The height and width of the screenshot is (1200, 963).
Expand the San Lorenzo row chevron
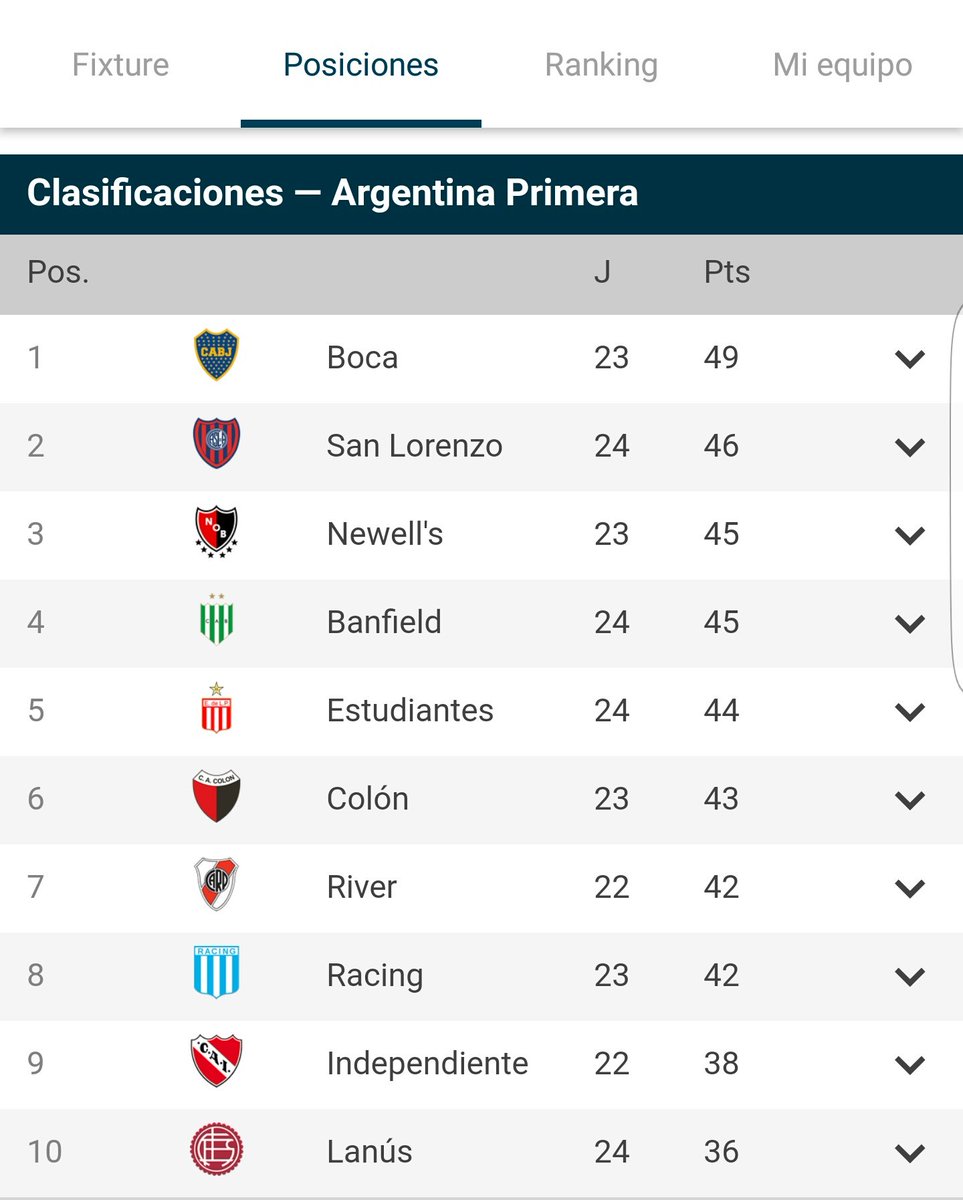pos(910,447)
